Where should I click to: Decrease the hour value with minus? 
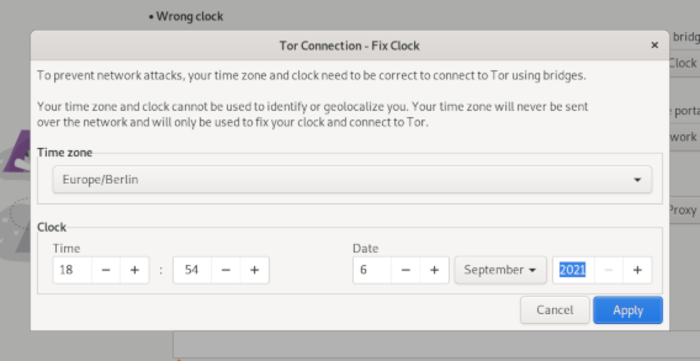click(106, 270)
